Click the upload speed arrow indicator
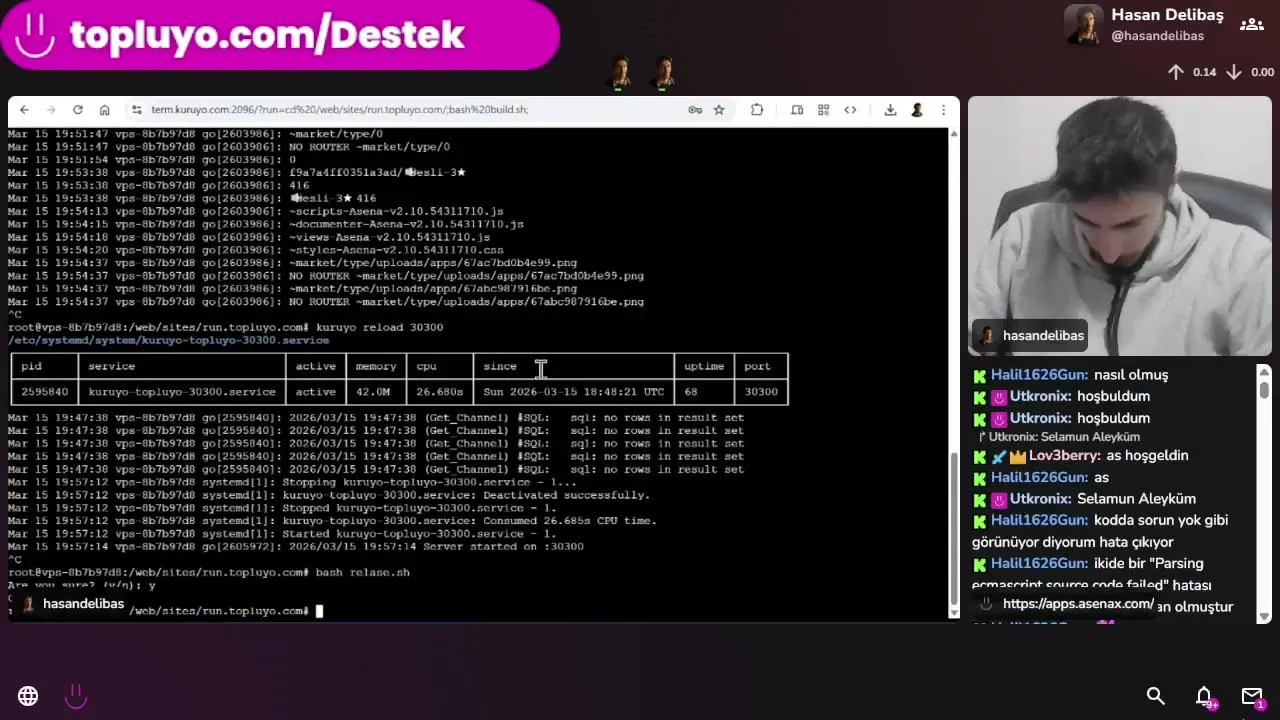The width and height of the screenshot is (1280, 720). 1176,72
